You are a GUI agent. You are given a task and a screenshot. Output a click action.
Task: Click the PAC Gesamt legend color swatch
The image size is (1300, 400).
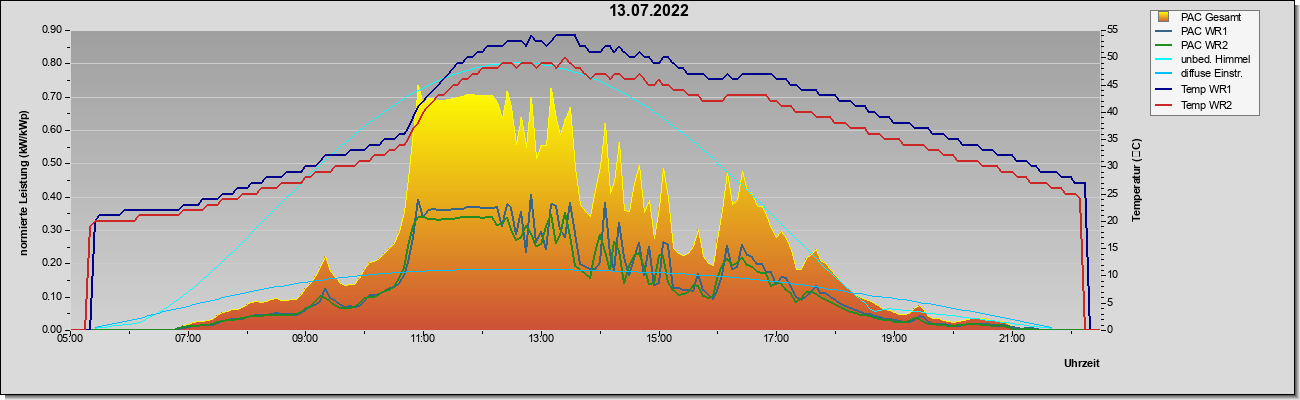pyautogui.click(x=1164, y=17)
